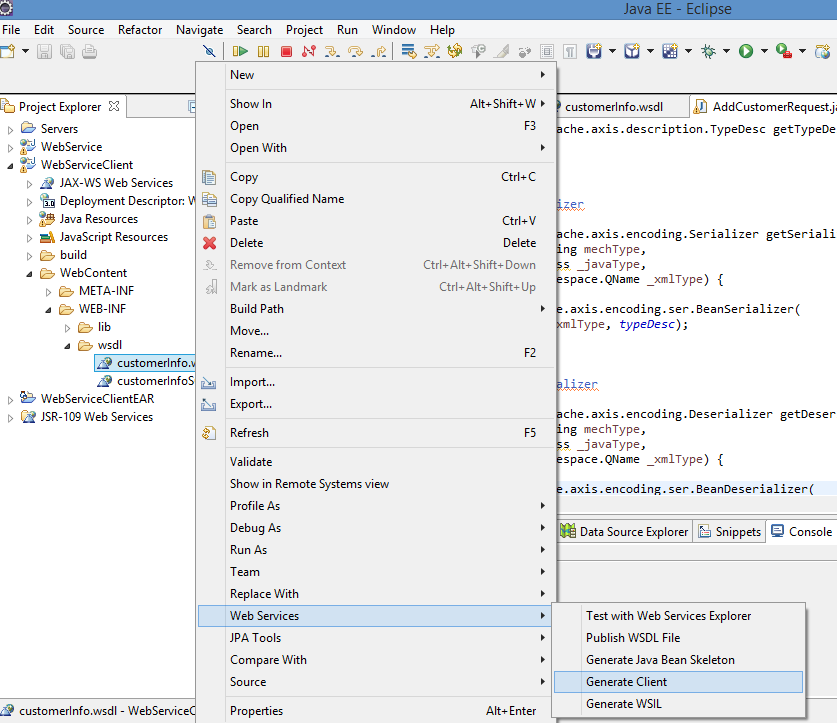Viewport: 837px width, 723px height.
Task: Click the Save All toolbar icon
Action: click(67, 51)
